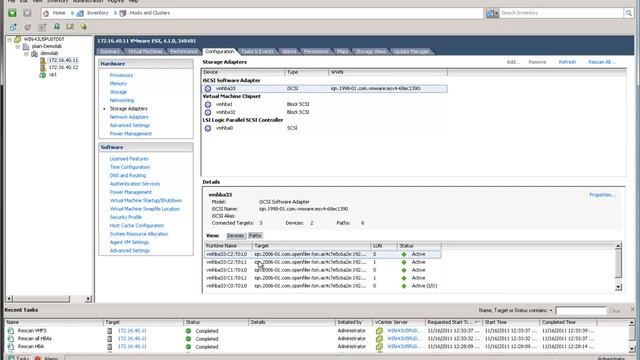Viewport: 640px width, 360px height.
Task: Click the inventory tree scroll right arrow
Action: click(88, 299)
